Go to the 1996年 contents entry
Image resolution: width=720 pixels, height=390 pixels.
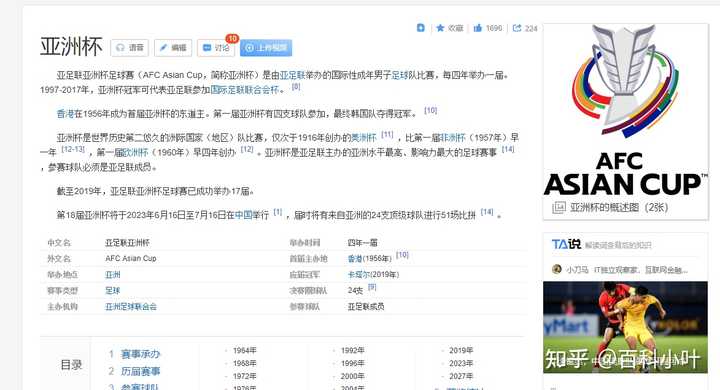(x=352, y=363)
